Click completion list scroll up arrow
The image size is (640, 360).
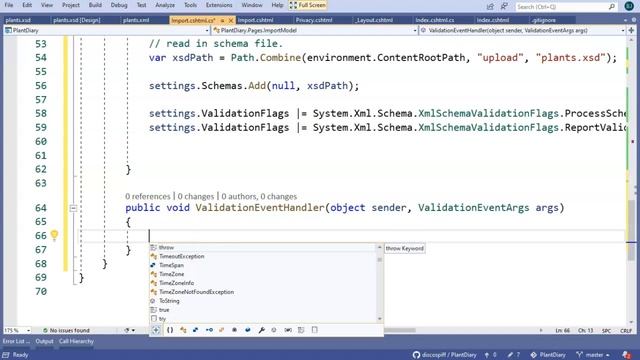pyautogui.click(x=380, y=247)
